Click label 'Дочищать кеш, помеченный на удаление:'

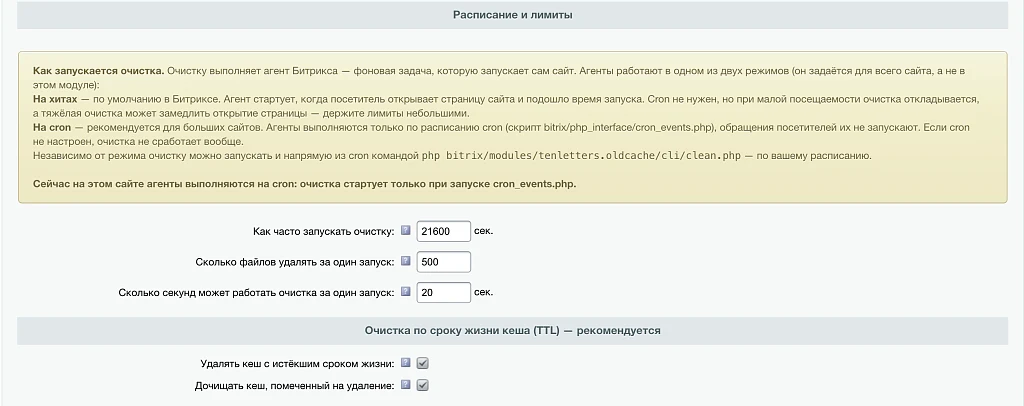click(x=295, y=386)
